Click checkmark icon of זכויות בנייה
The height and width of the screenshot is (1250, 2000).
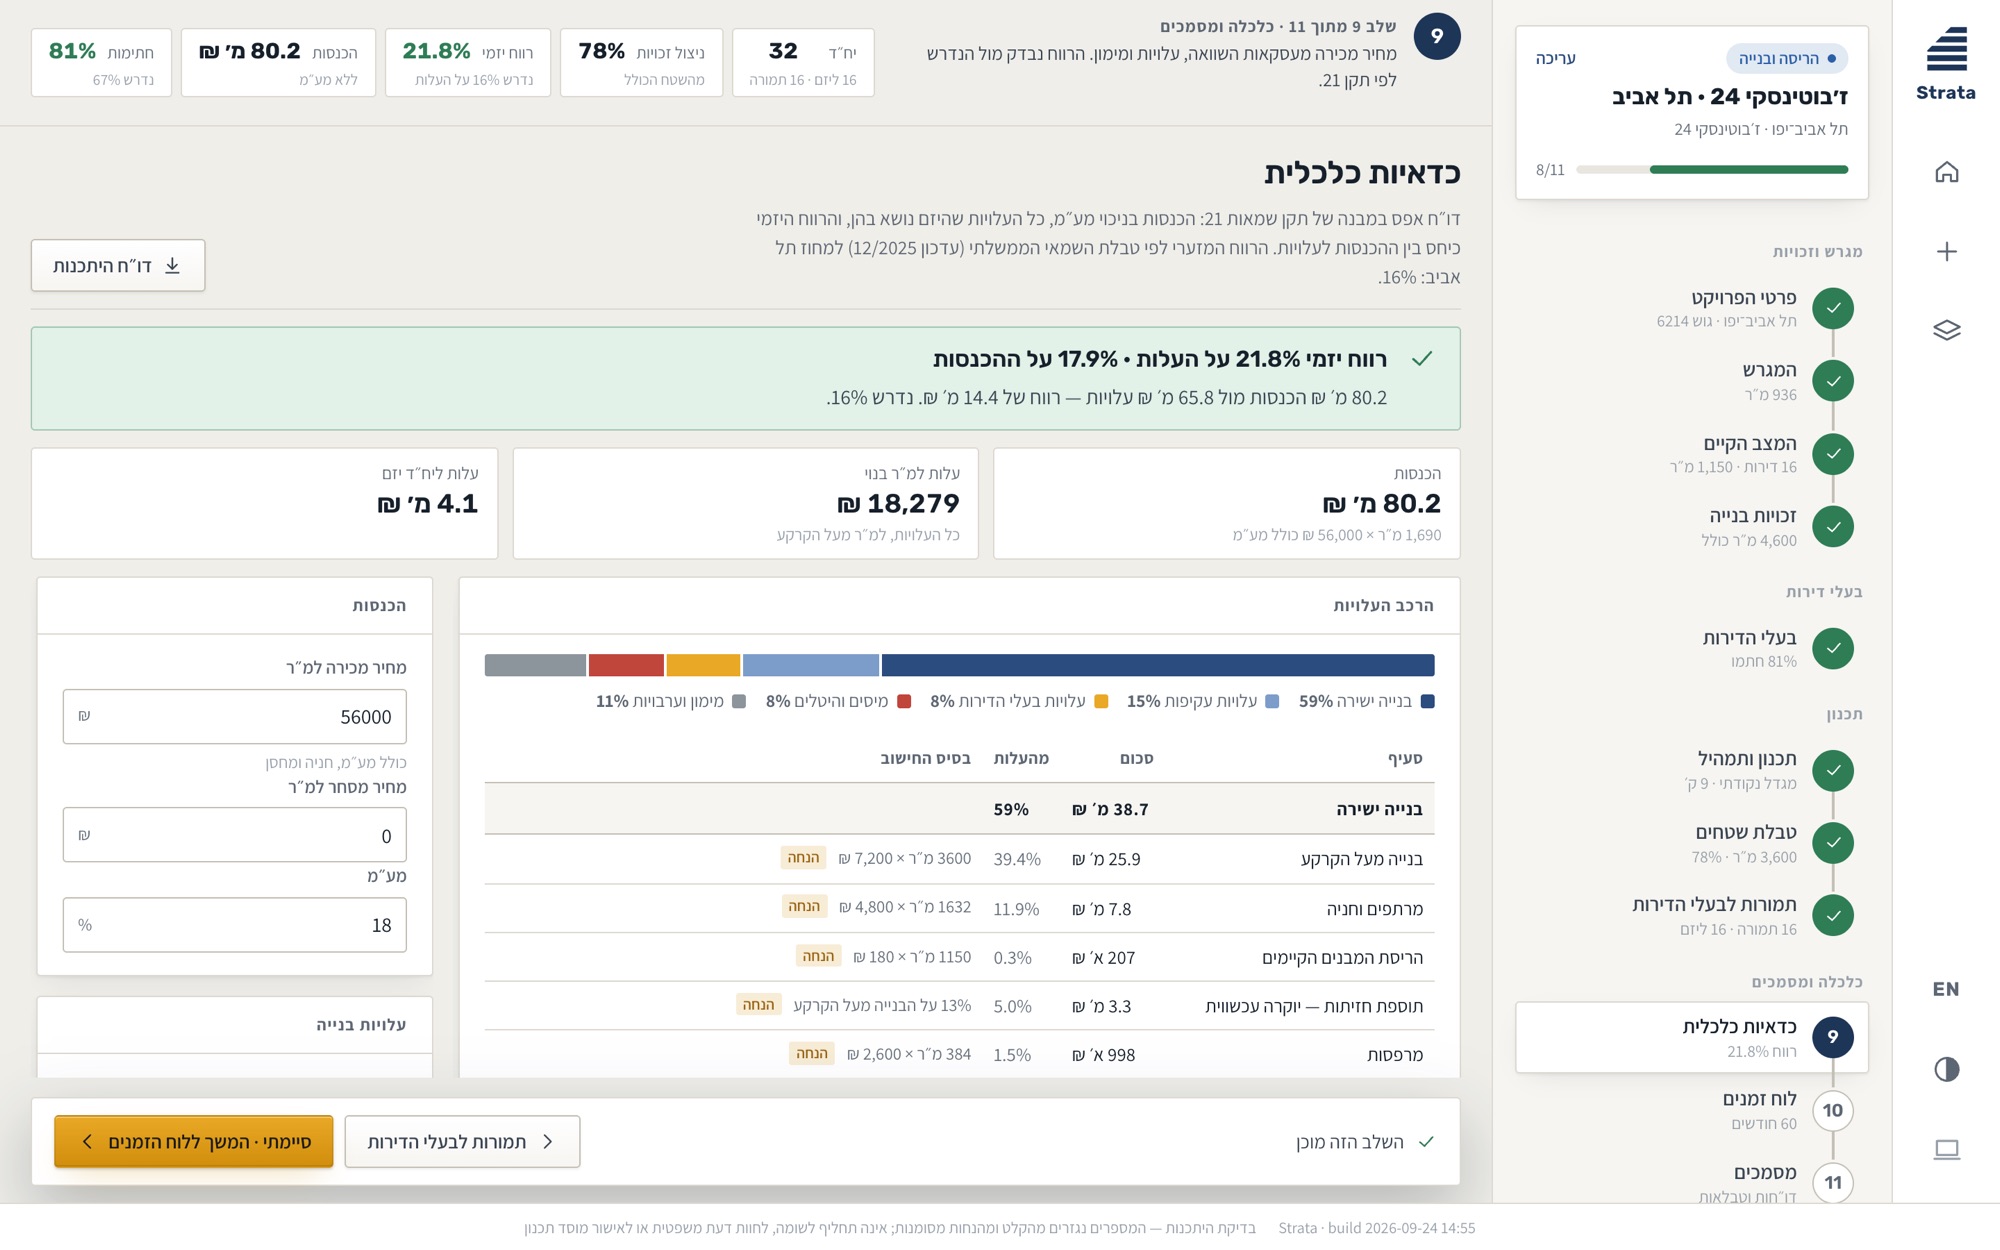pos(1833,527)
